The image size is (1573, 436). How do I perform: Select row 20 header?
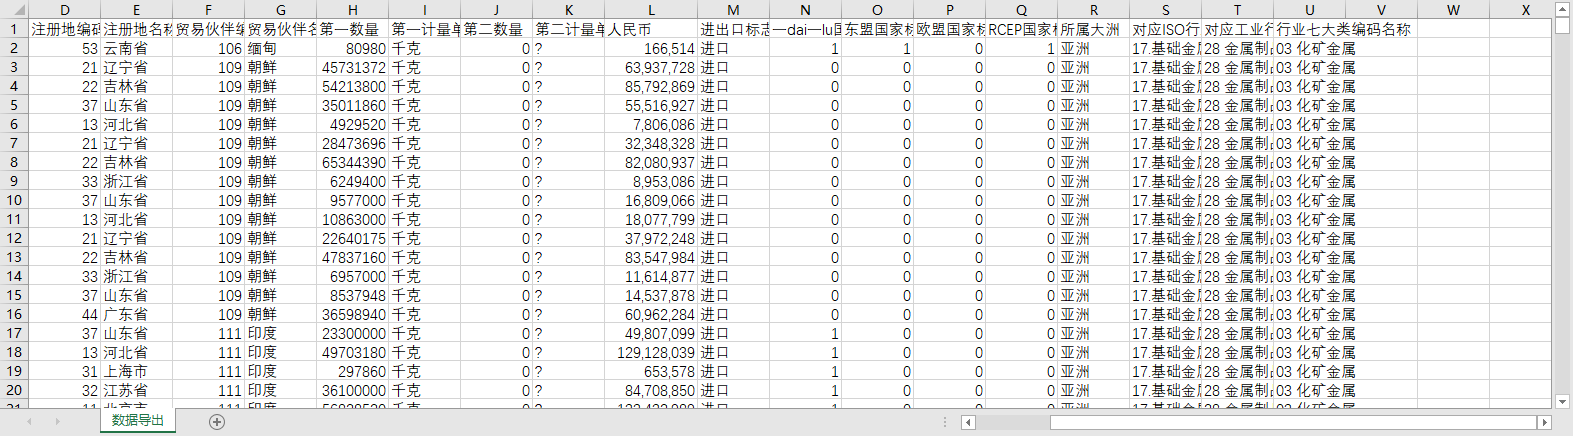tap(14, 390)
